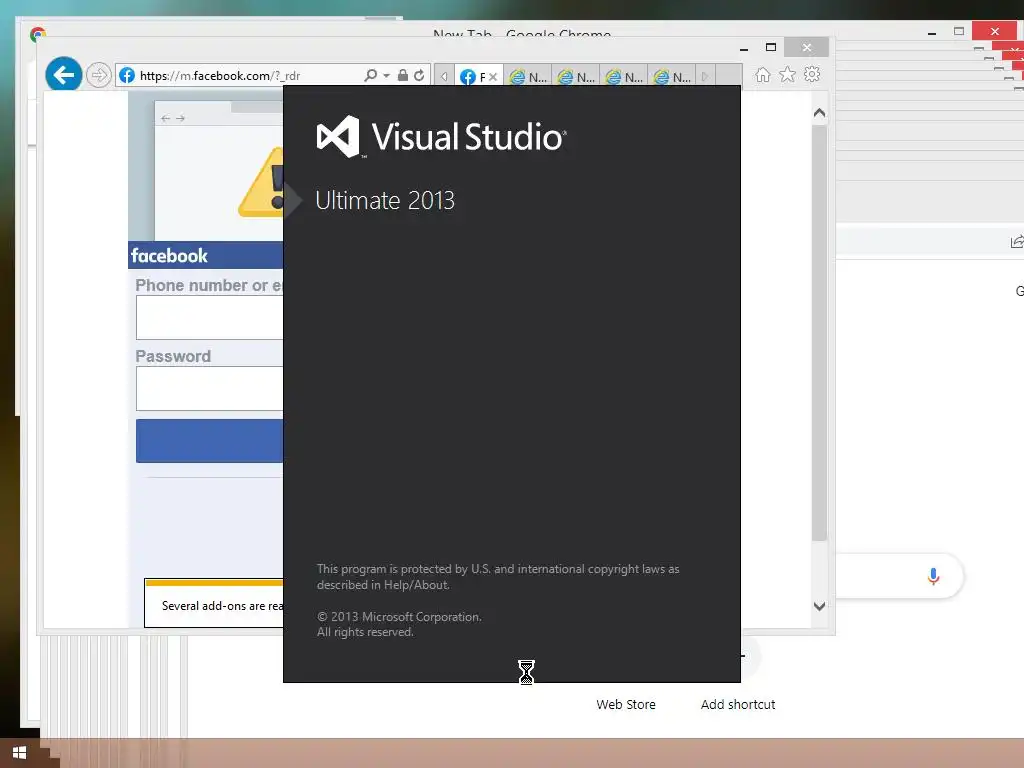Click the yellow warning icon on Facebook page
Screen dimensions: 1024x768
261,183
